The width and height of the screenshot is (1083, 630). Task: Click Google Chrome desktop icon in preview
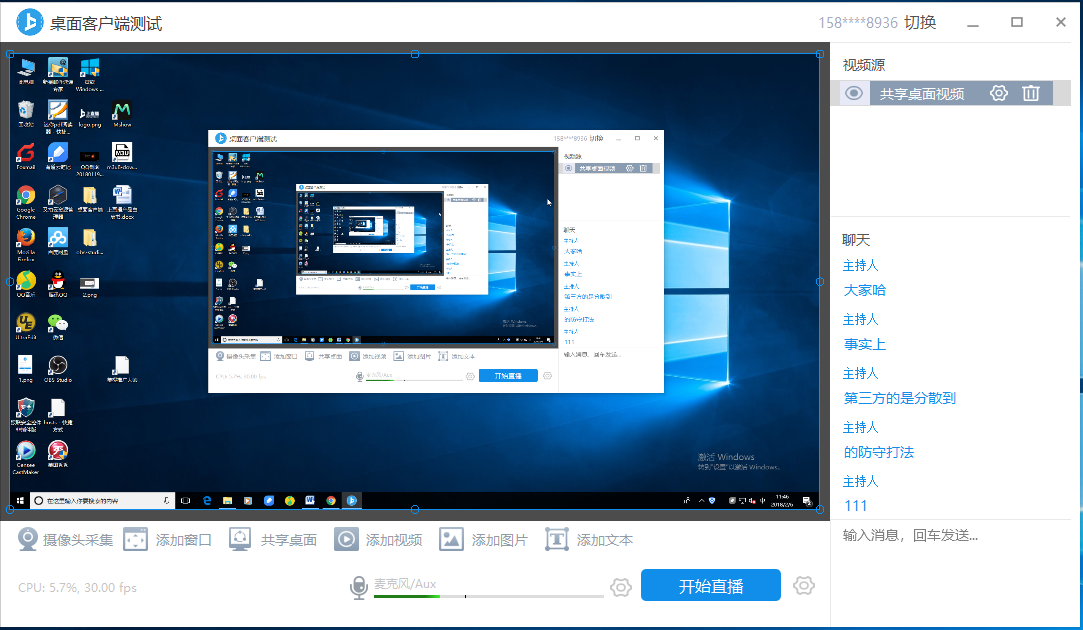(26, 202)
